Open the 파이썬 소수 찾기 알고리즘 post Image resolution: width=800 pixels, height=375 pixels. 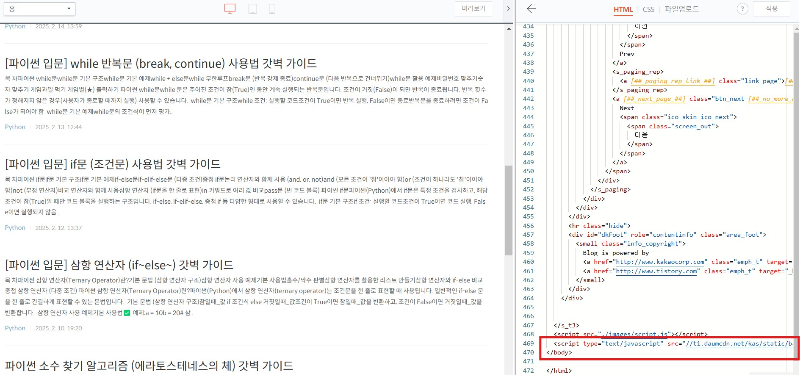[148, 366]
